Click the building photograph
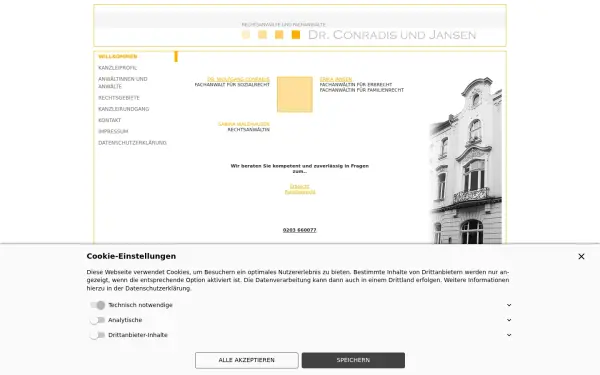The image size is (600, 375). 466,160
